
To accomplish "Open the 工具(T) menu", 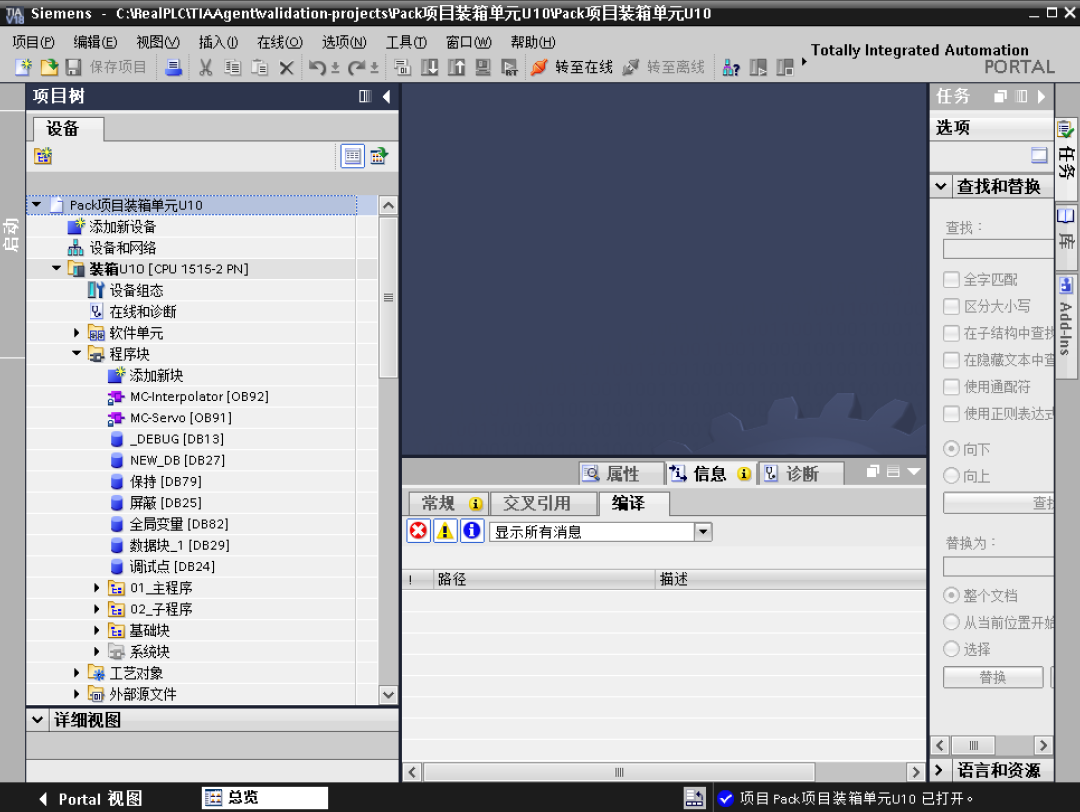I will coord(406,42).
